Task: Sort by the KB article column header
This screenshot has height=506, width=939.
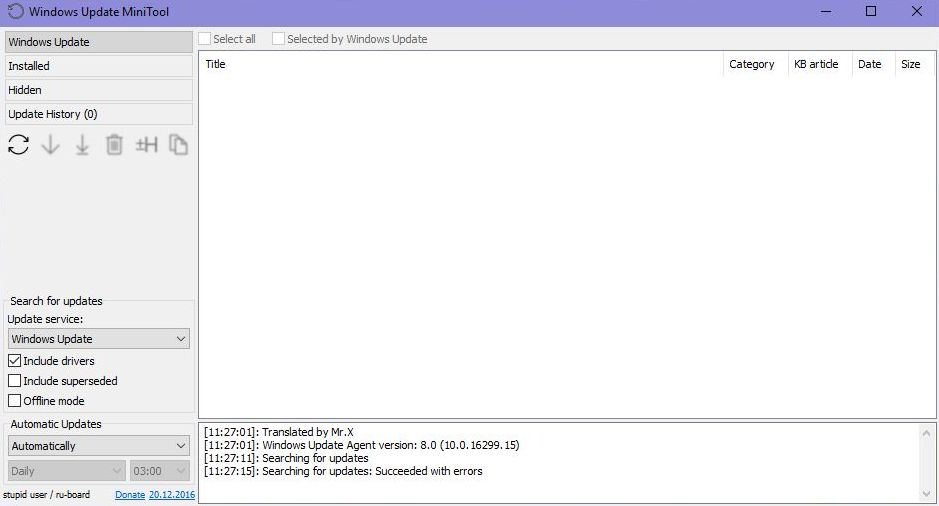Action: point(820,64)
